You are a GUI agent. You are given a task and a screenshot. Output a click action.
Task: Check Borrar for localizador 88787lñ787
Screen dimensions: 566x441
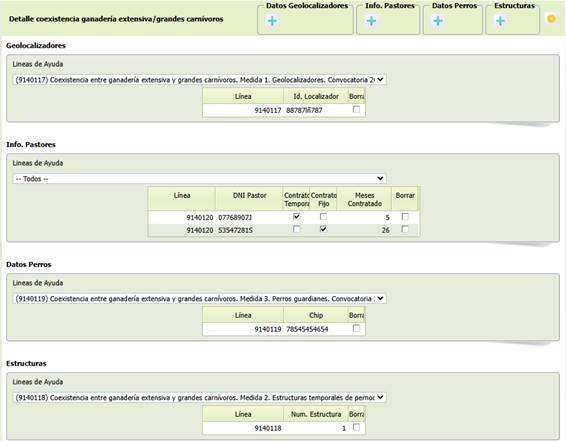pyautogui.click(x=356, y=109)
